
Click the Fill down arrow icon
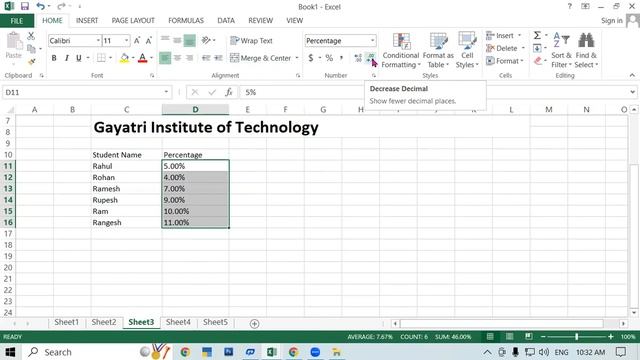(x=537, y=48)
